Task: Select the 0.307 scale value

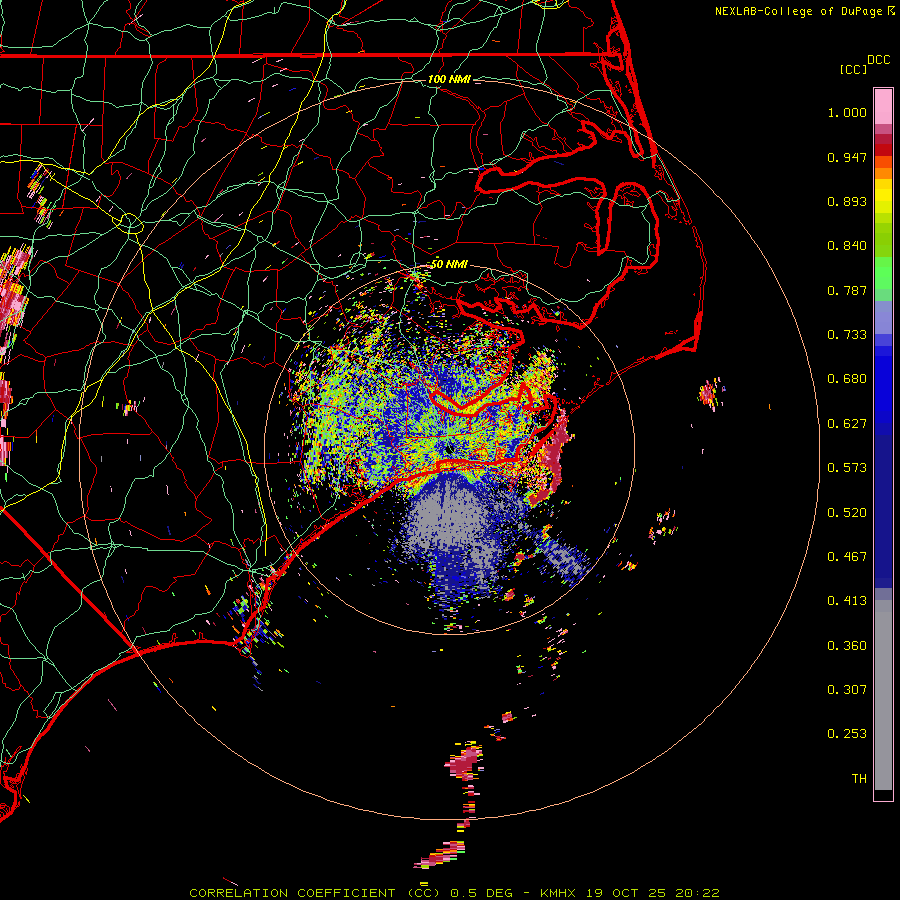Action: coord(847,690)
